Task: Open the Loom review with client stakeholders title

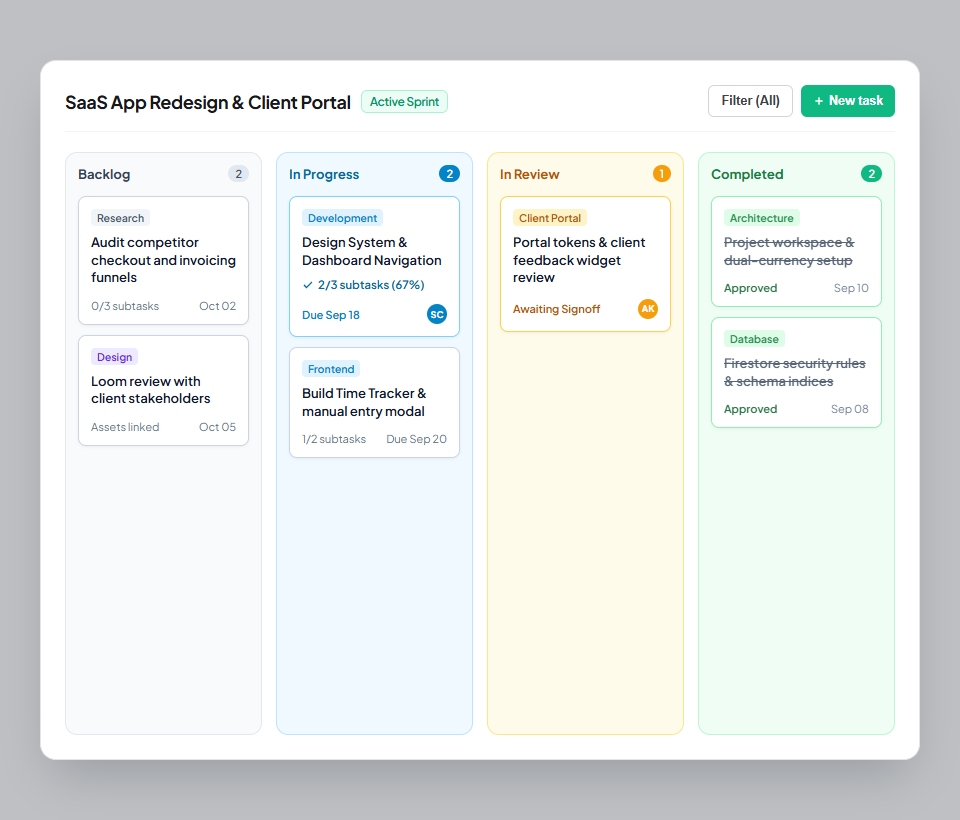Action: (x=151, y=389)
